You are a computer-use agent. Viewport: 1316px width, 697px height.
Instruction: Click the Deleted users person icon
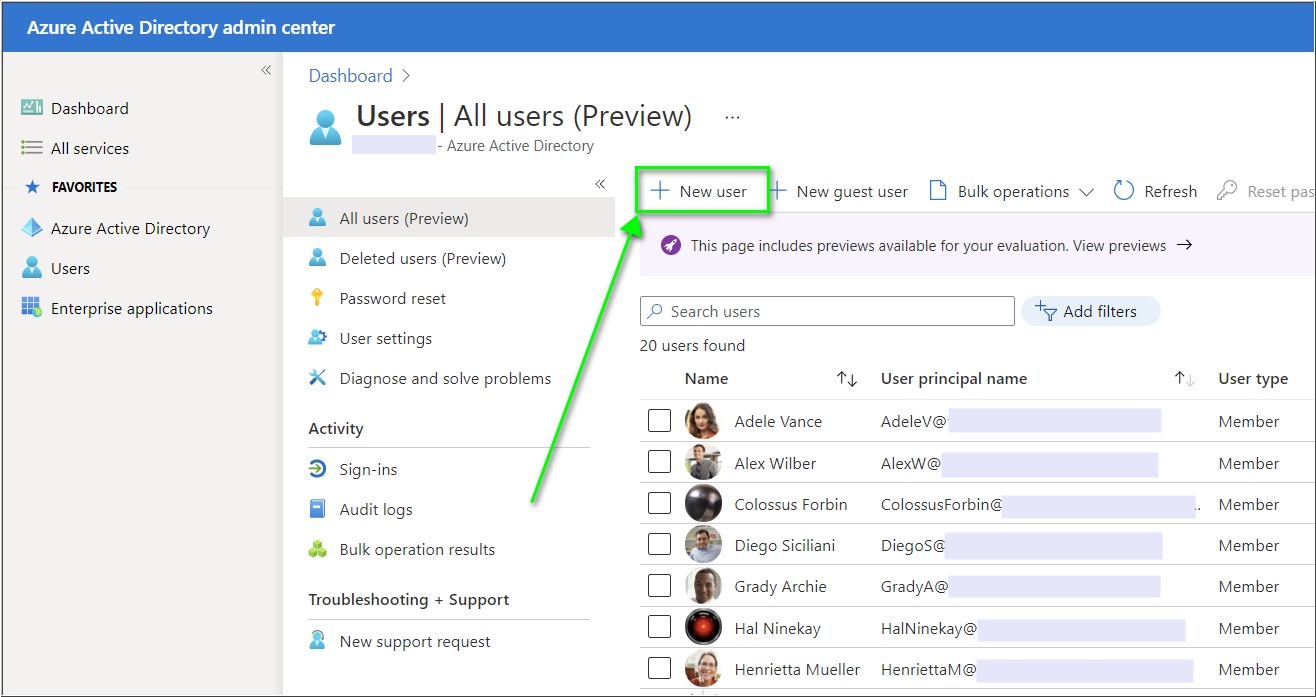[318, 258]
